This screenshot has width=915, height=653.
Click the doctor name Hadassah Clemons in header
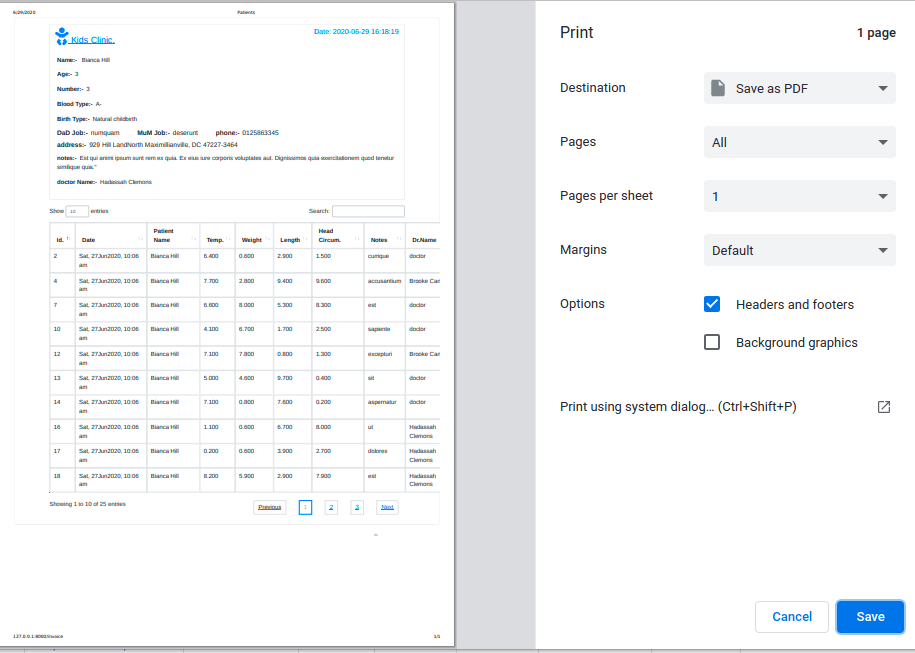[125, 182]
